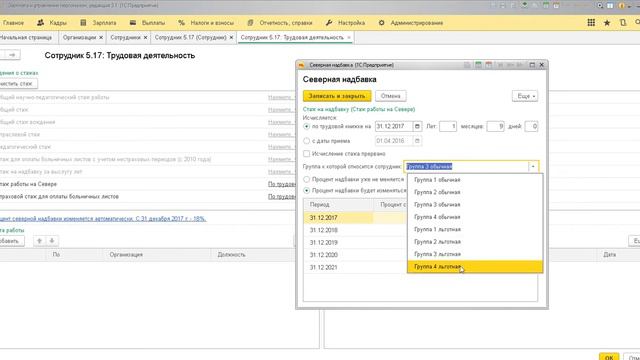
Task: Open link in 'Страховой стаж для оплаты больничных' row
Action: (x=281, y=197)
